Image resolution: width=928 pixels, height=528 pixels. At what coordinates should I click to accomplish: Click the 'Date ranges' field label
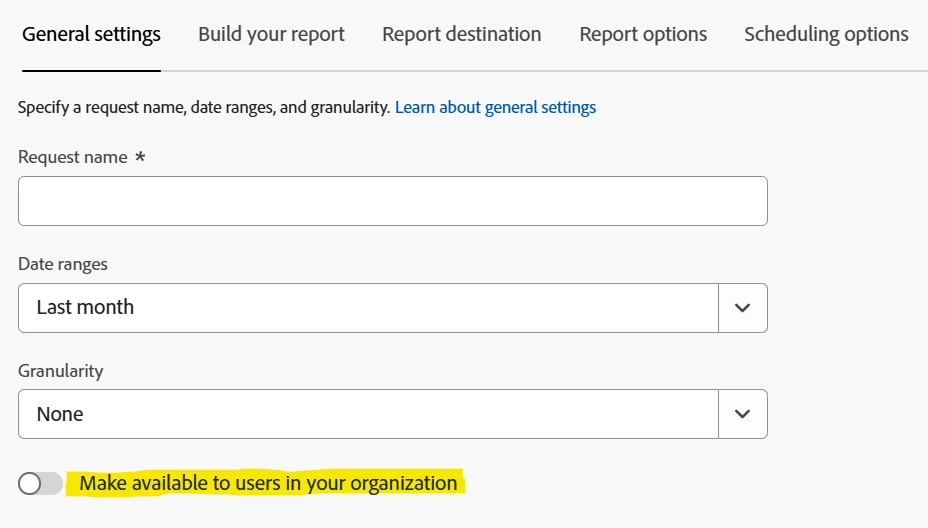[63, 264]
